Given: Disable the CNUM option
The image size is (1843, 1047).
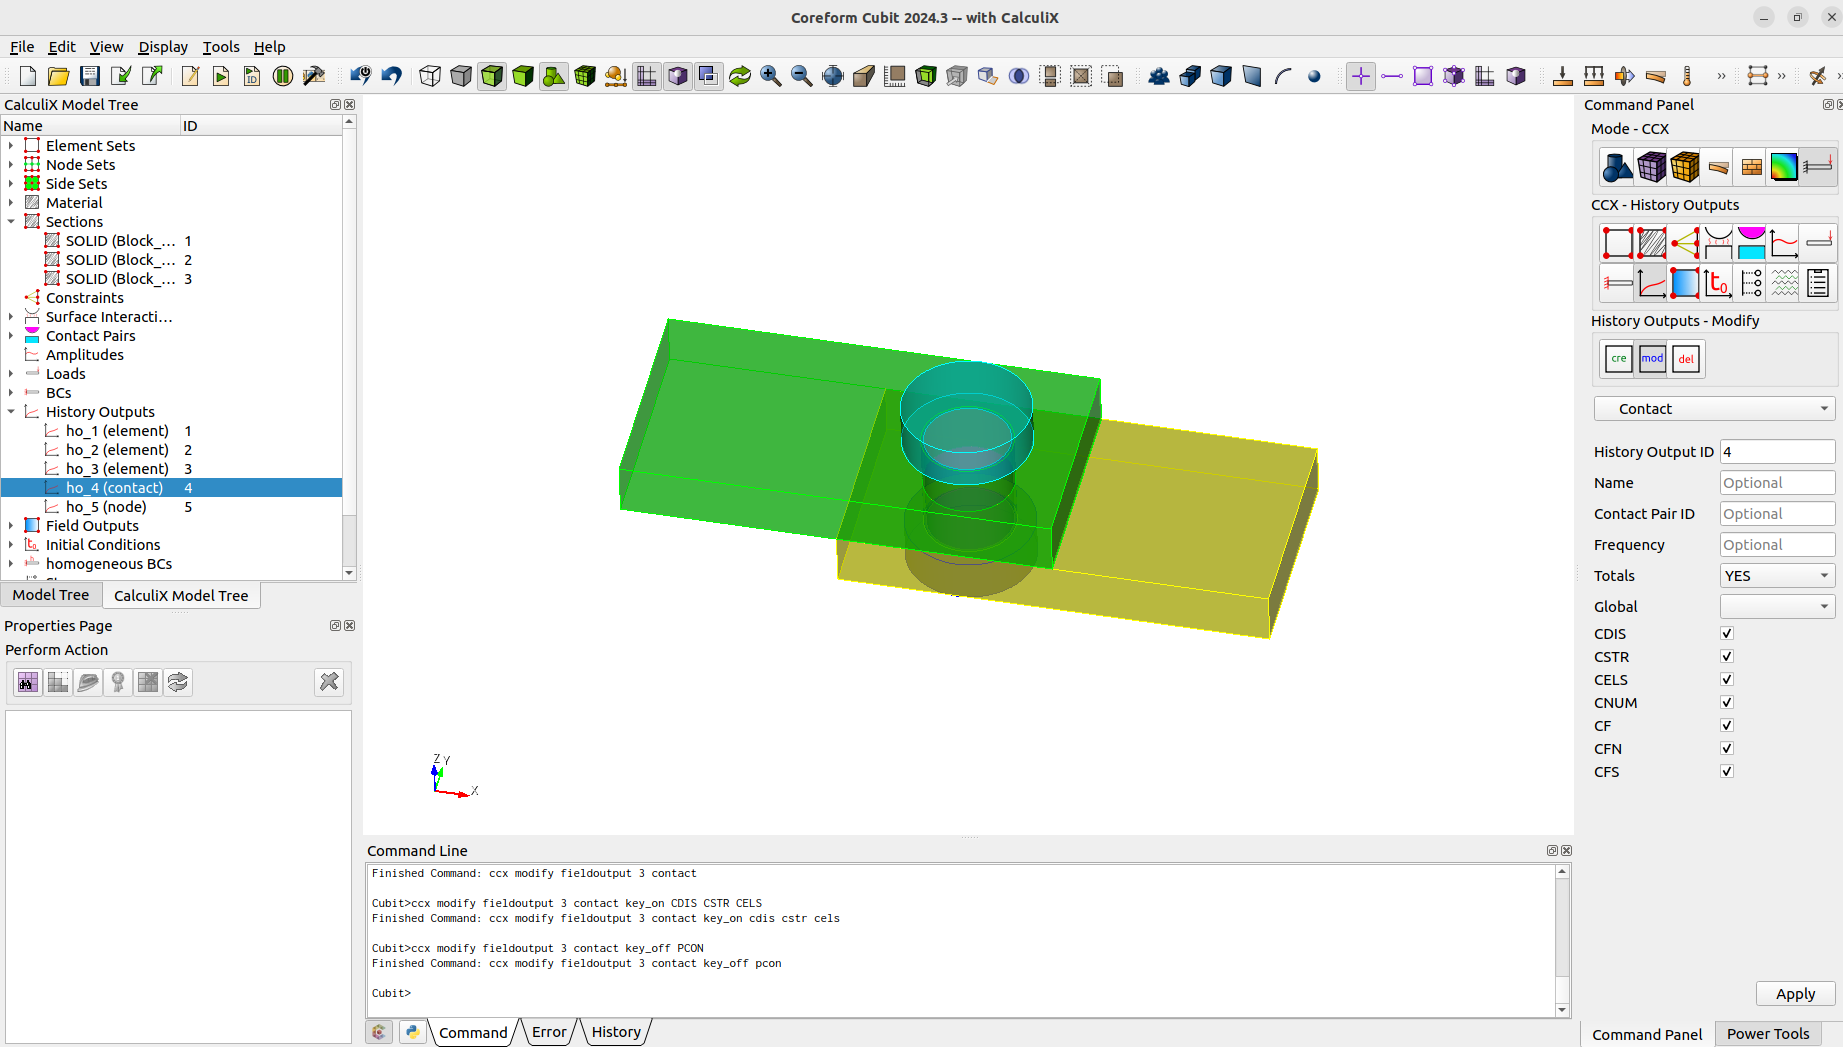Looking at the screenshot, I should pyautogui.click(x=1726, y=702).
